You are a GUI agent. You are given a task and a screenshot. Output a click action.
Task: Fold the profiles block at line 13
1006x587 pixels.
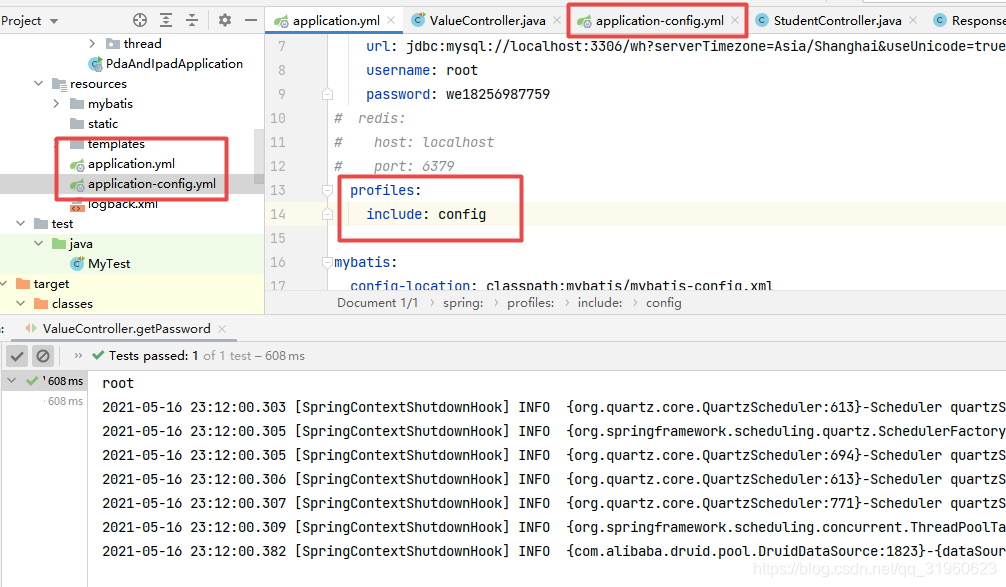tap(327, 191)
